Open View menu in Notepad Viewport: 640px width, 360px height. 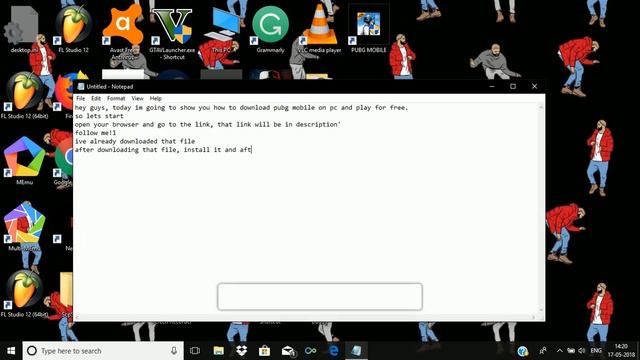tap(137, 98)
